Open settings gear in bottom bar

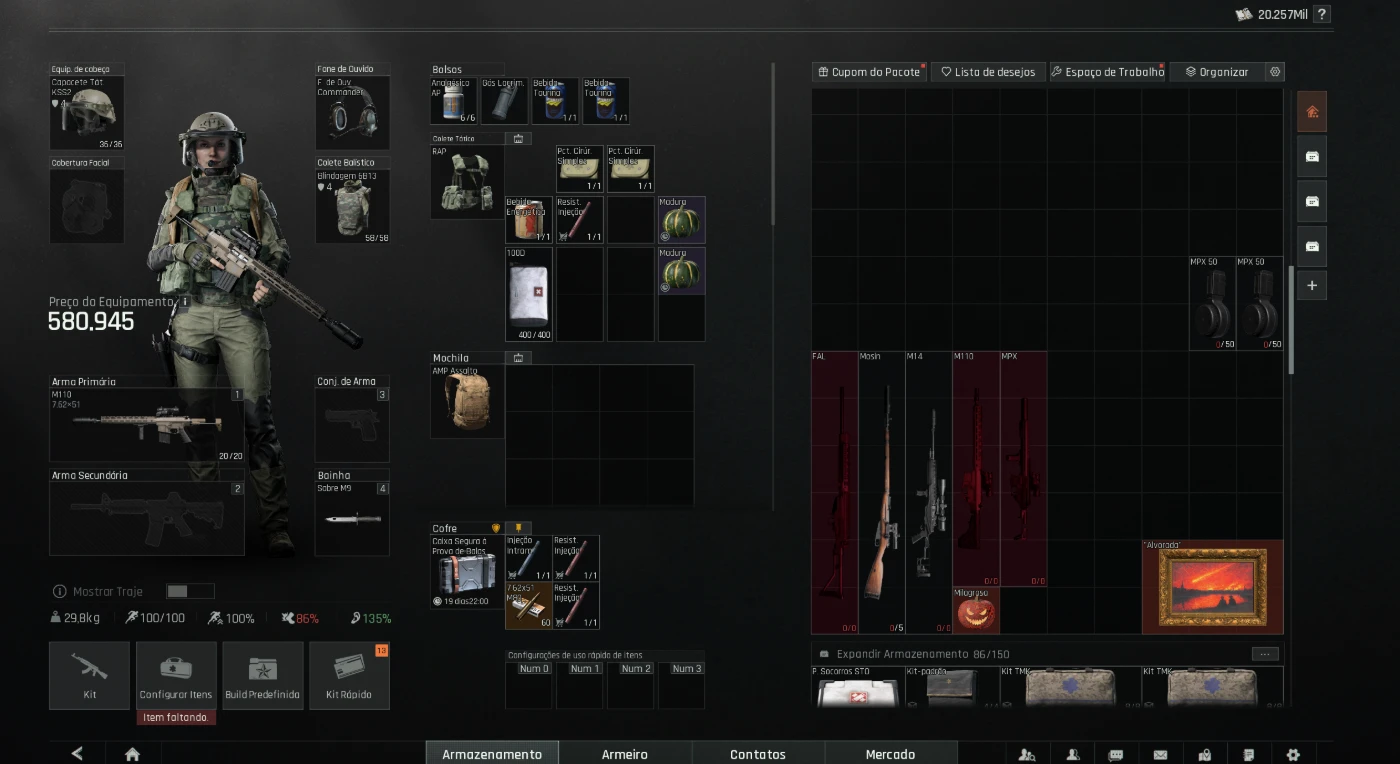pos(1293,754)
